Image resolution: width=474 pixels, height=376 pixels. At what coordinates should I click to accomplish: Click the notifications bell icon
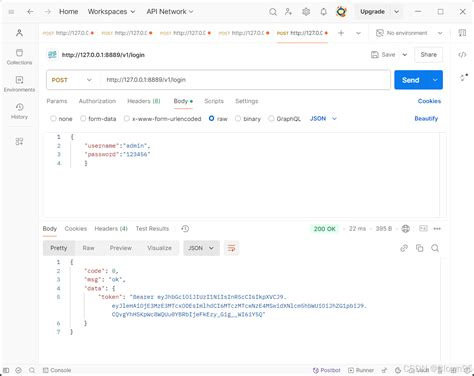pyautogui.click(x=323, y=12)
